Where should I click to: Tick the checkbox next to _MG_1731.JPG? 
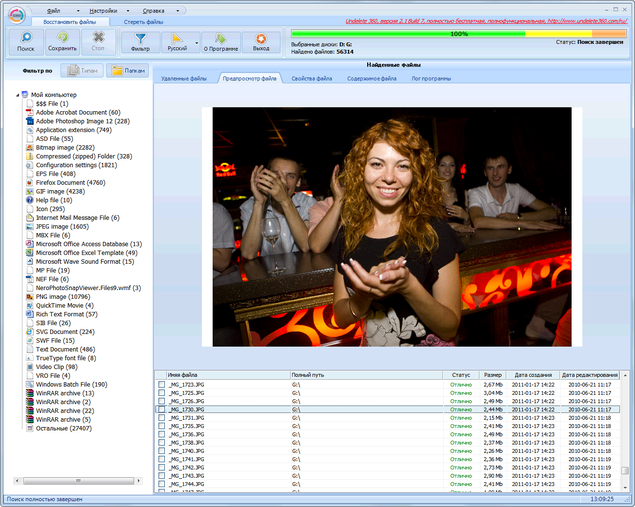click(162, 418)
